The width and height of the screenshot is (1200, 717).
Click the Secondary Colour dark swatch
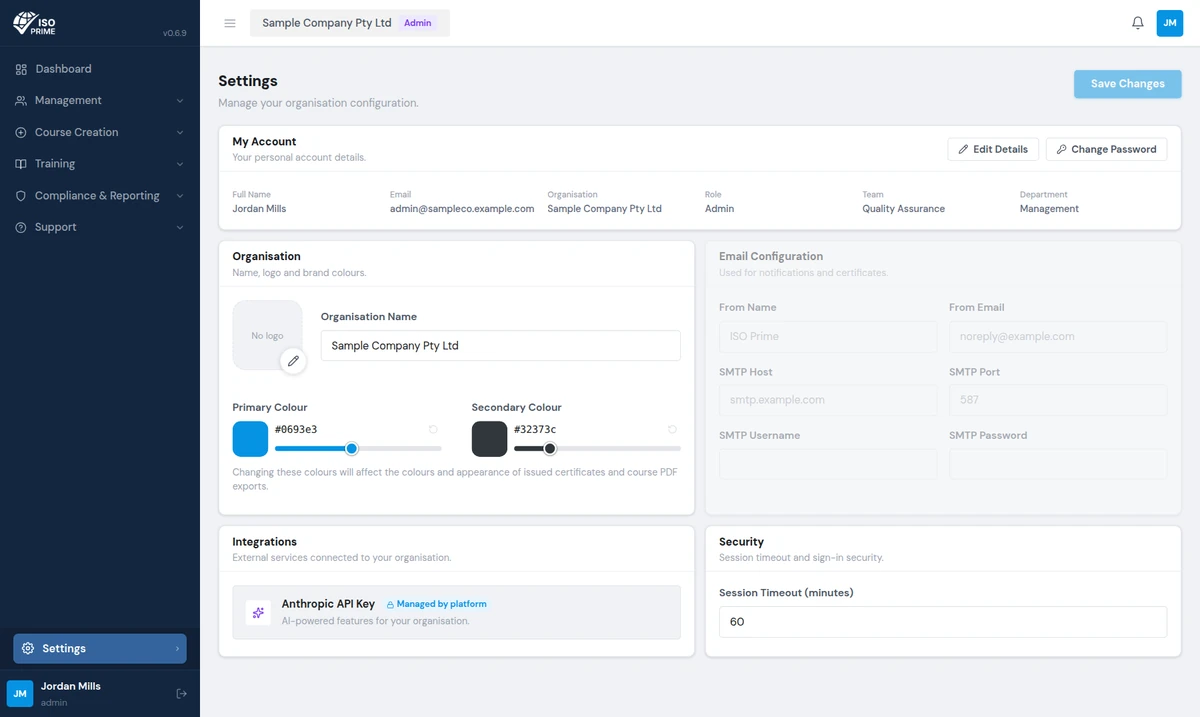click(490, 439)
